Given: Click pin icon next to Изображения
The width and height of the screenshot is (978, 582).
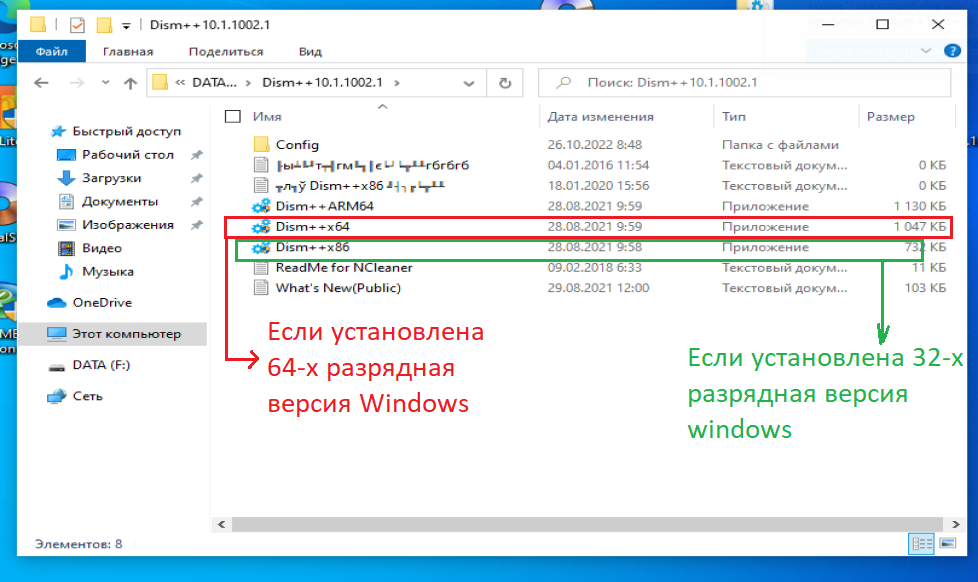Looking at the screenshot, I should tap(196, 225).
